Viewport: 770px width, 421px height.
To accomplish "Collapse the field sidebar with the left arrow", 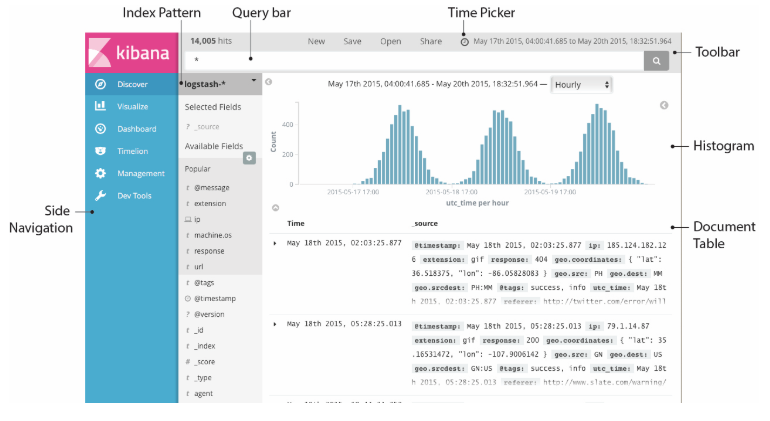I will point(269,82).
